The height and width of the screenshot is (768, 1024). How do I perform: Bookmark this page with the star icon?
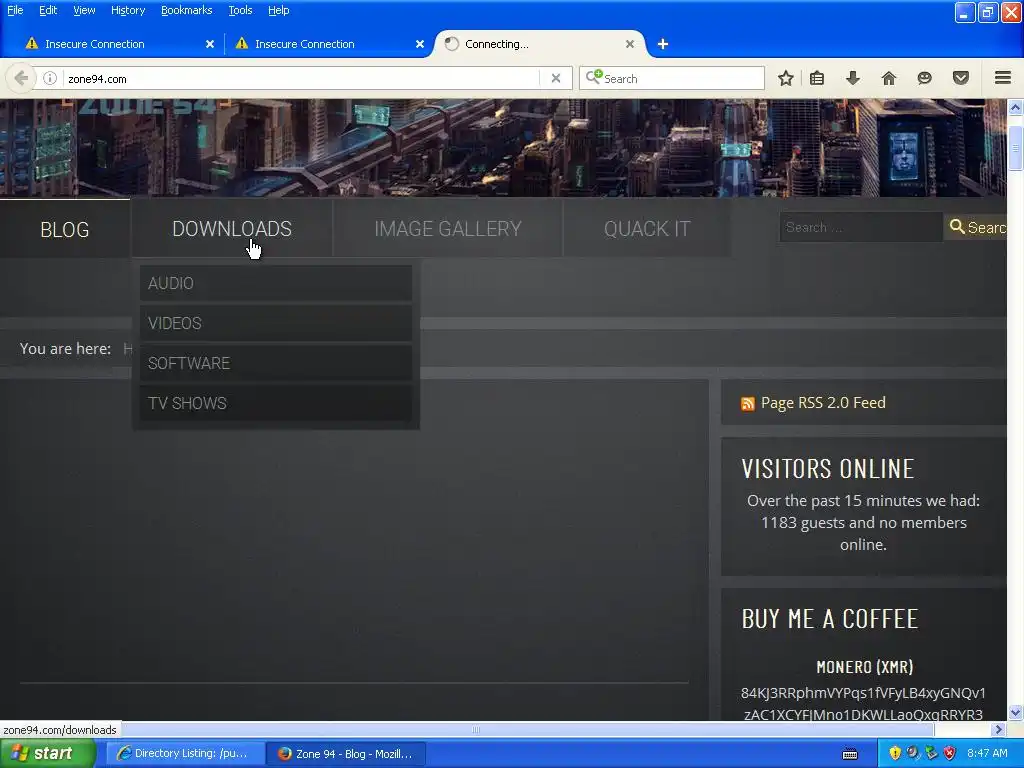click(786, 78)
